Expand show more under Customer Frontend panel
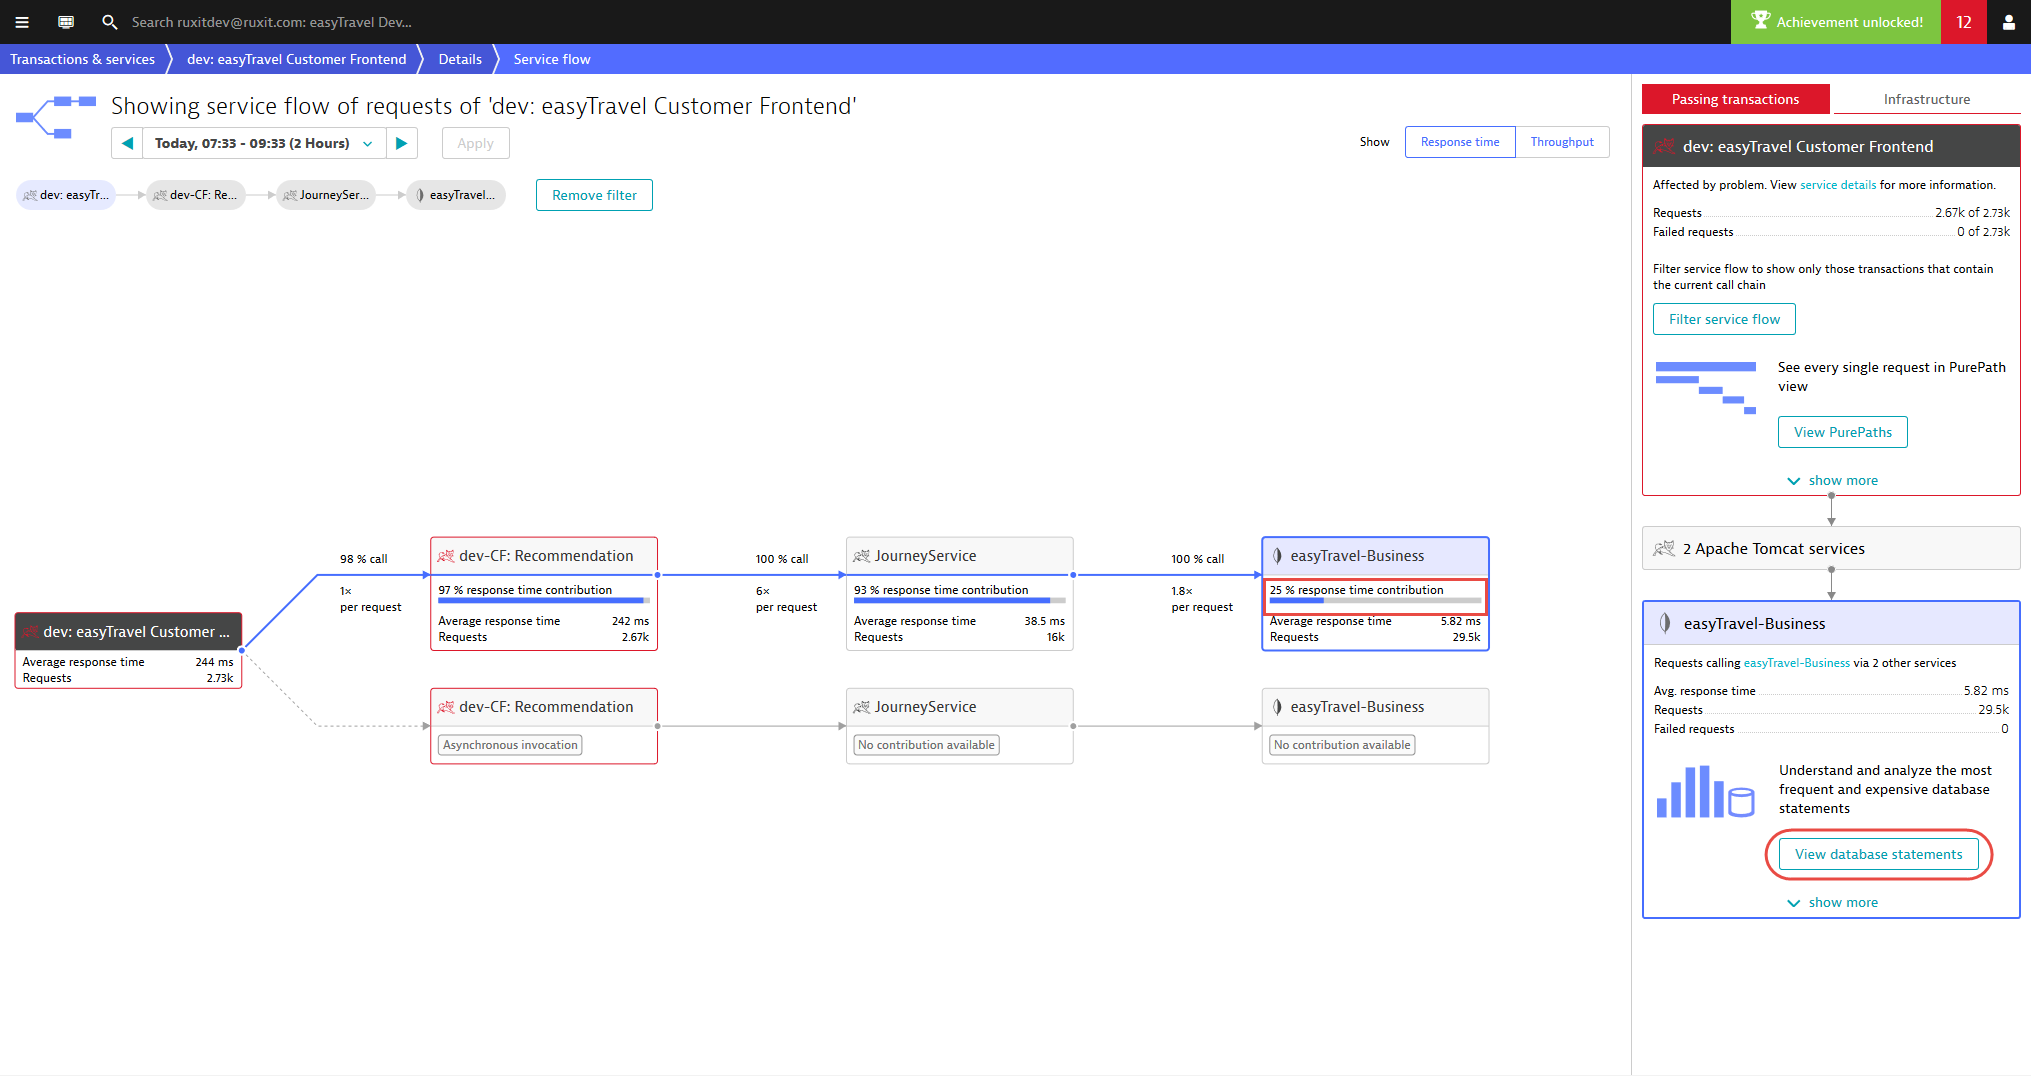The image size is (2031, 1076). (1832, 481)
